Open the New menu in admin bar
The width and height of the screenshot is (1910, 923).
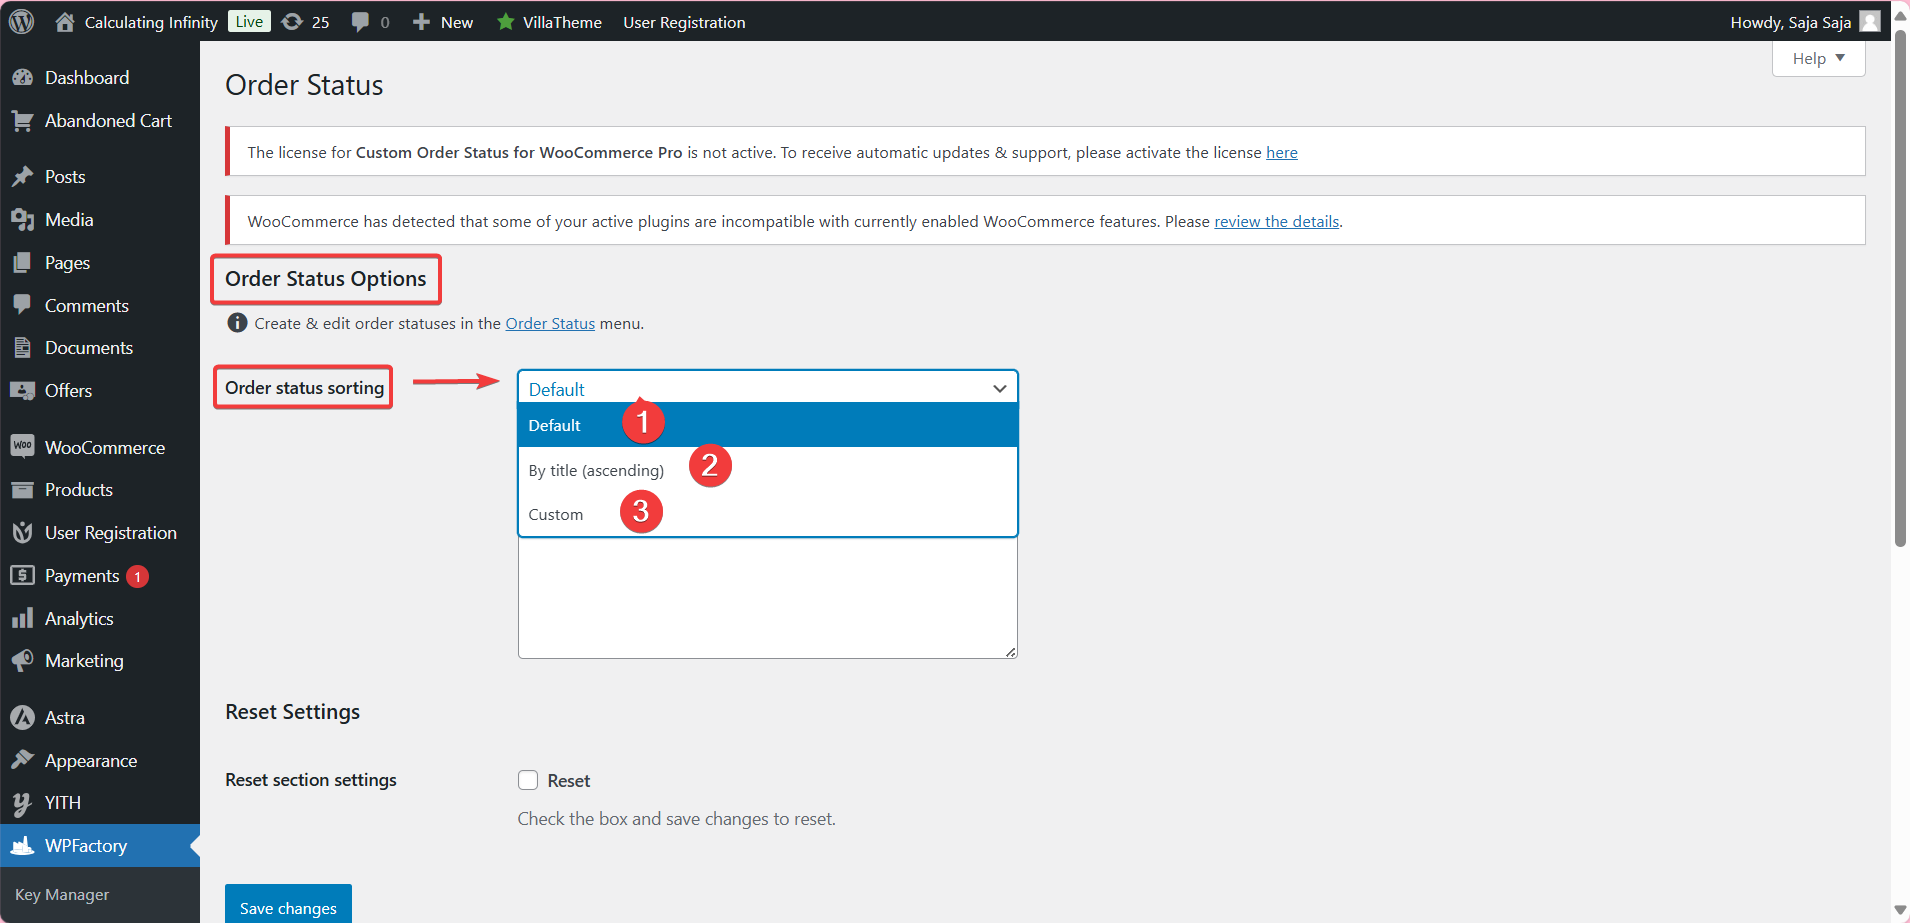pos(443,22)
